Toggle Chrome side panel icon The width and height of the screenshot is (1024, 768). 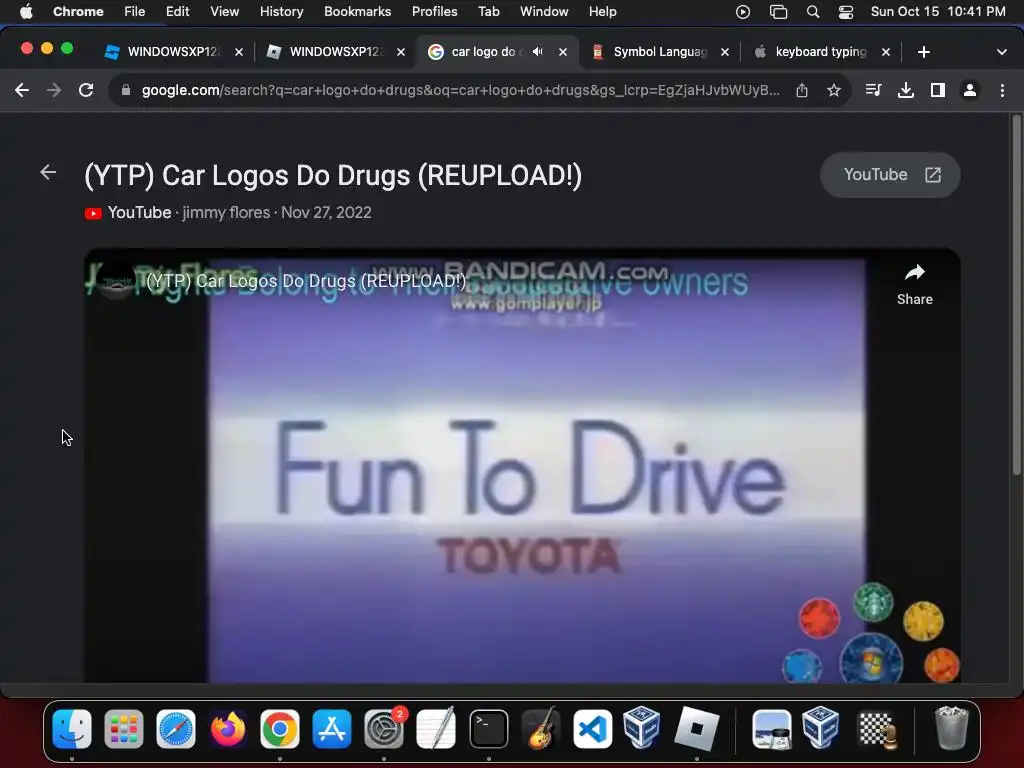pos(938,90)
